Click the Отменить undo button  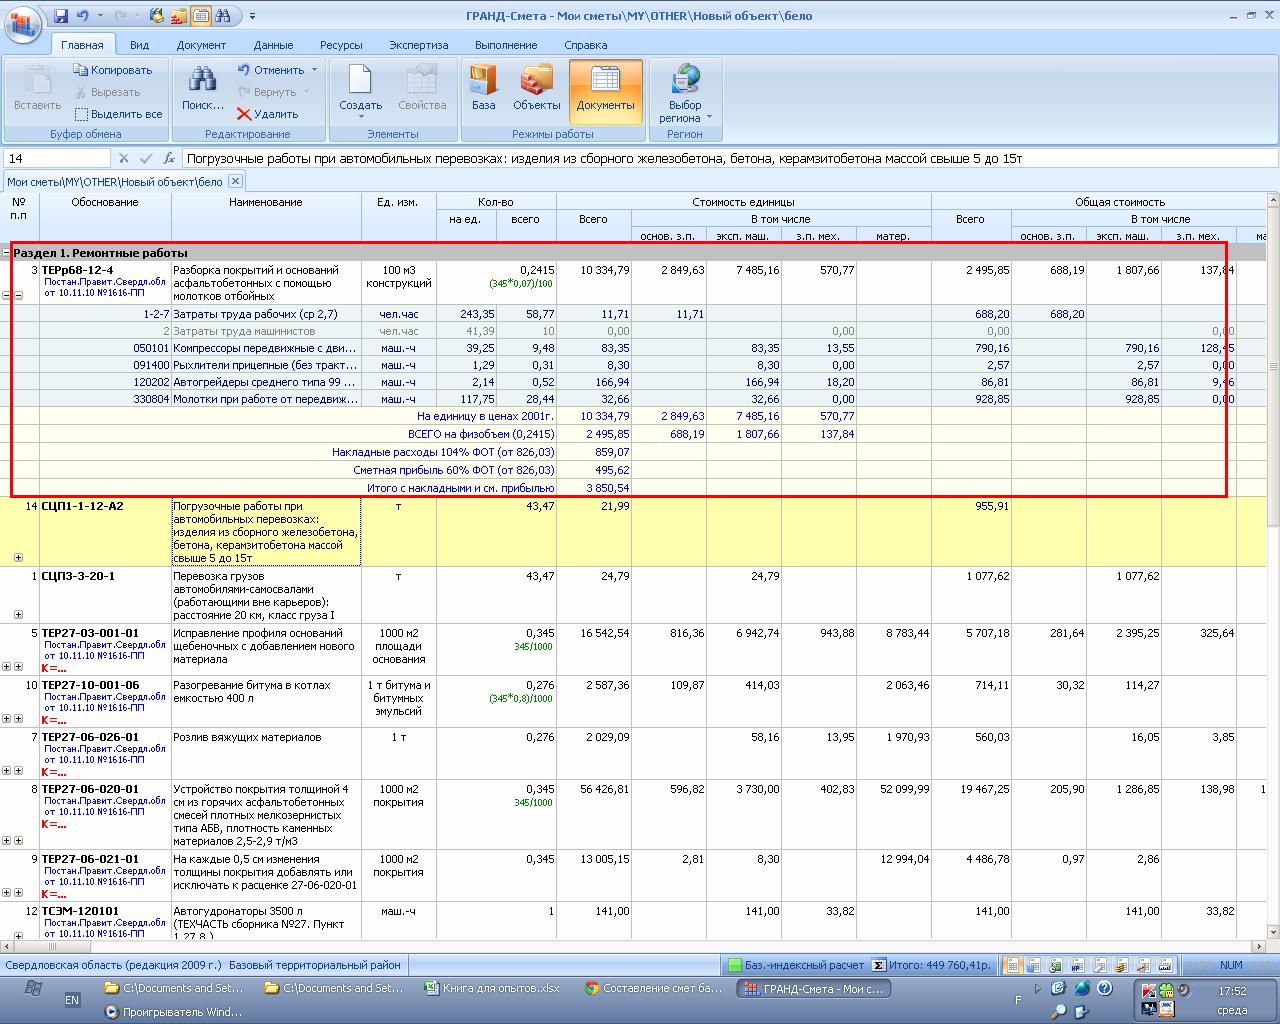pyautogui.click(x=270, y=70)
